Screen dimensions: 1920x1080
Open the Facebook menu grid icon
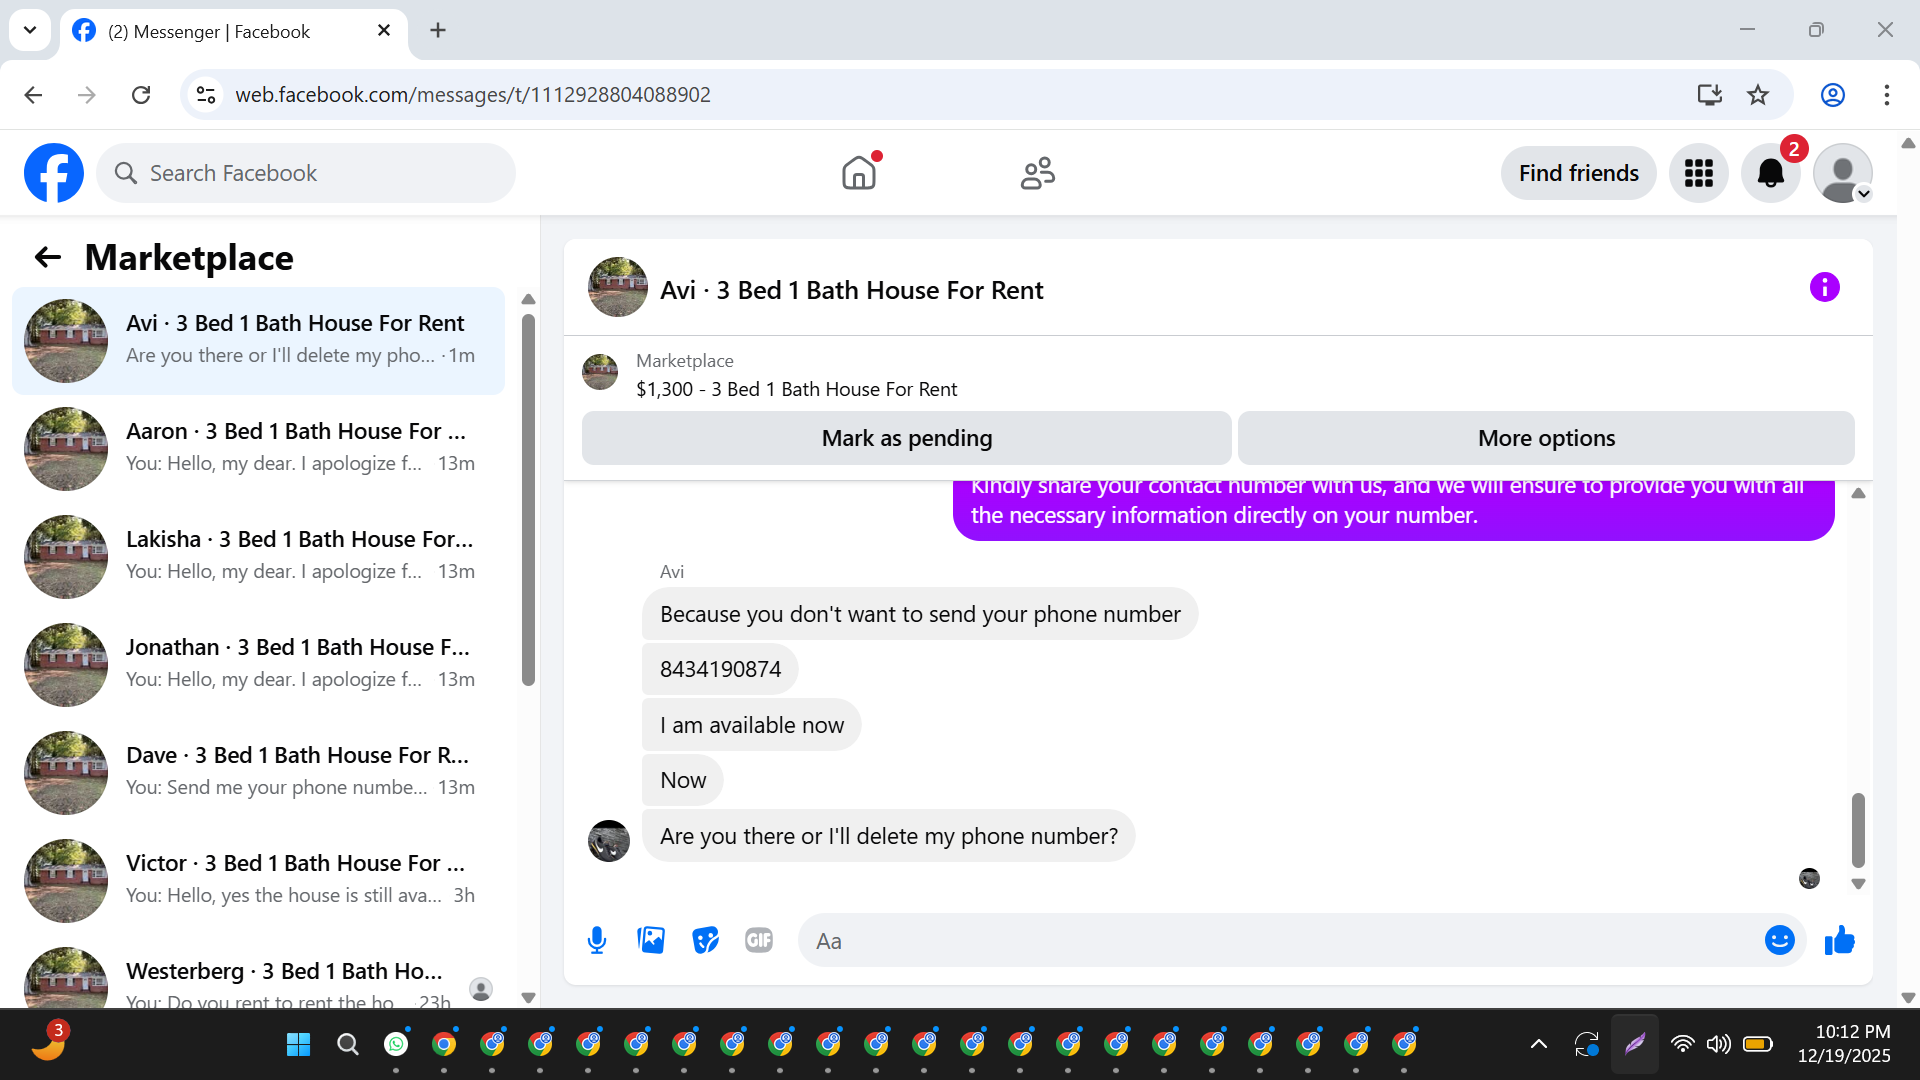[x=1698, y=173]
